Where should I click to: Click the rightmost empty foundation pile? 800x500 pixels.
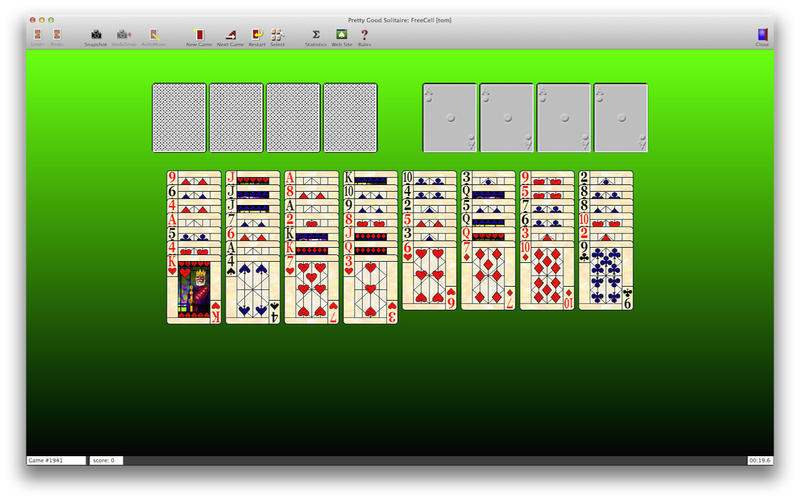click(620, 118)
